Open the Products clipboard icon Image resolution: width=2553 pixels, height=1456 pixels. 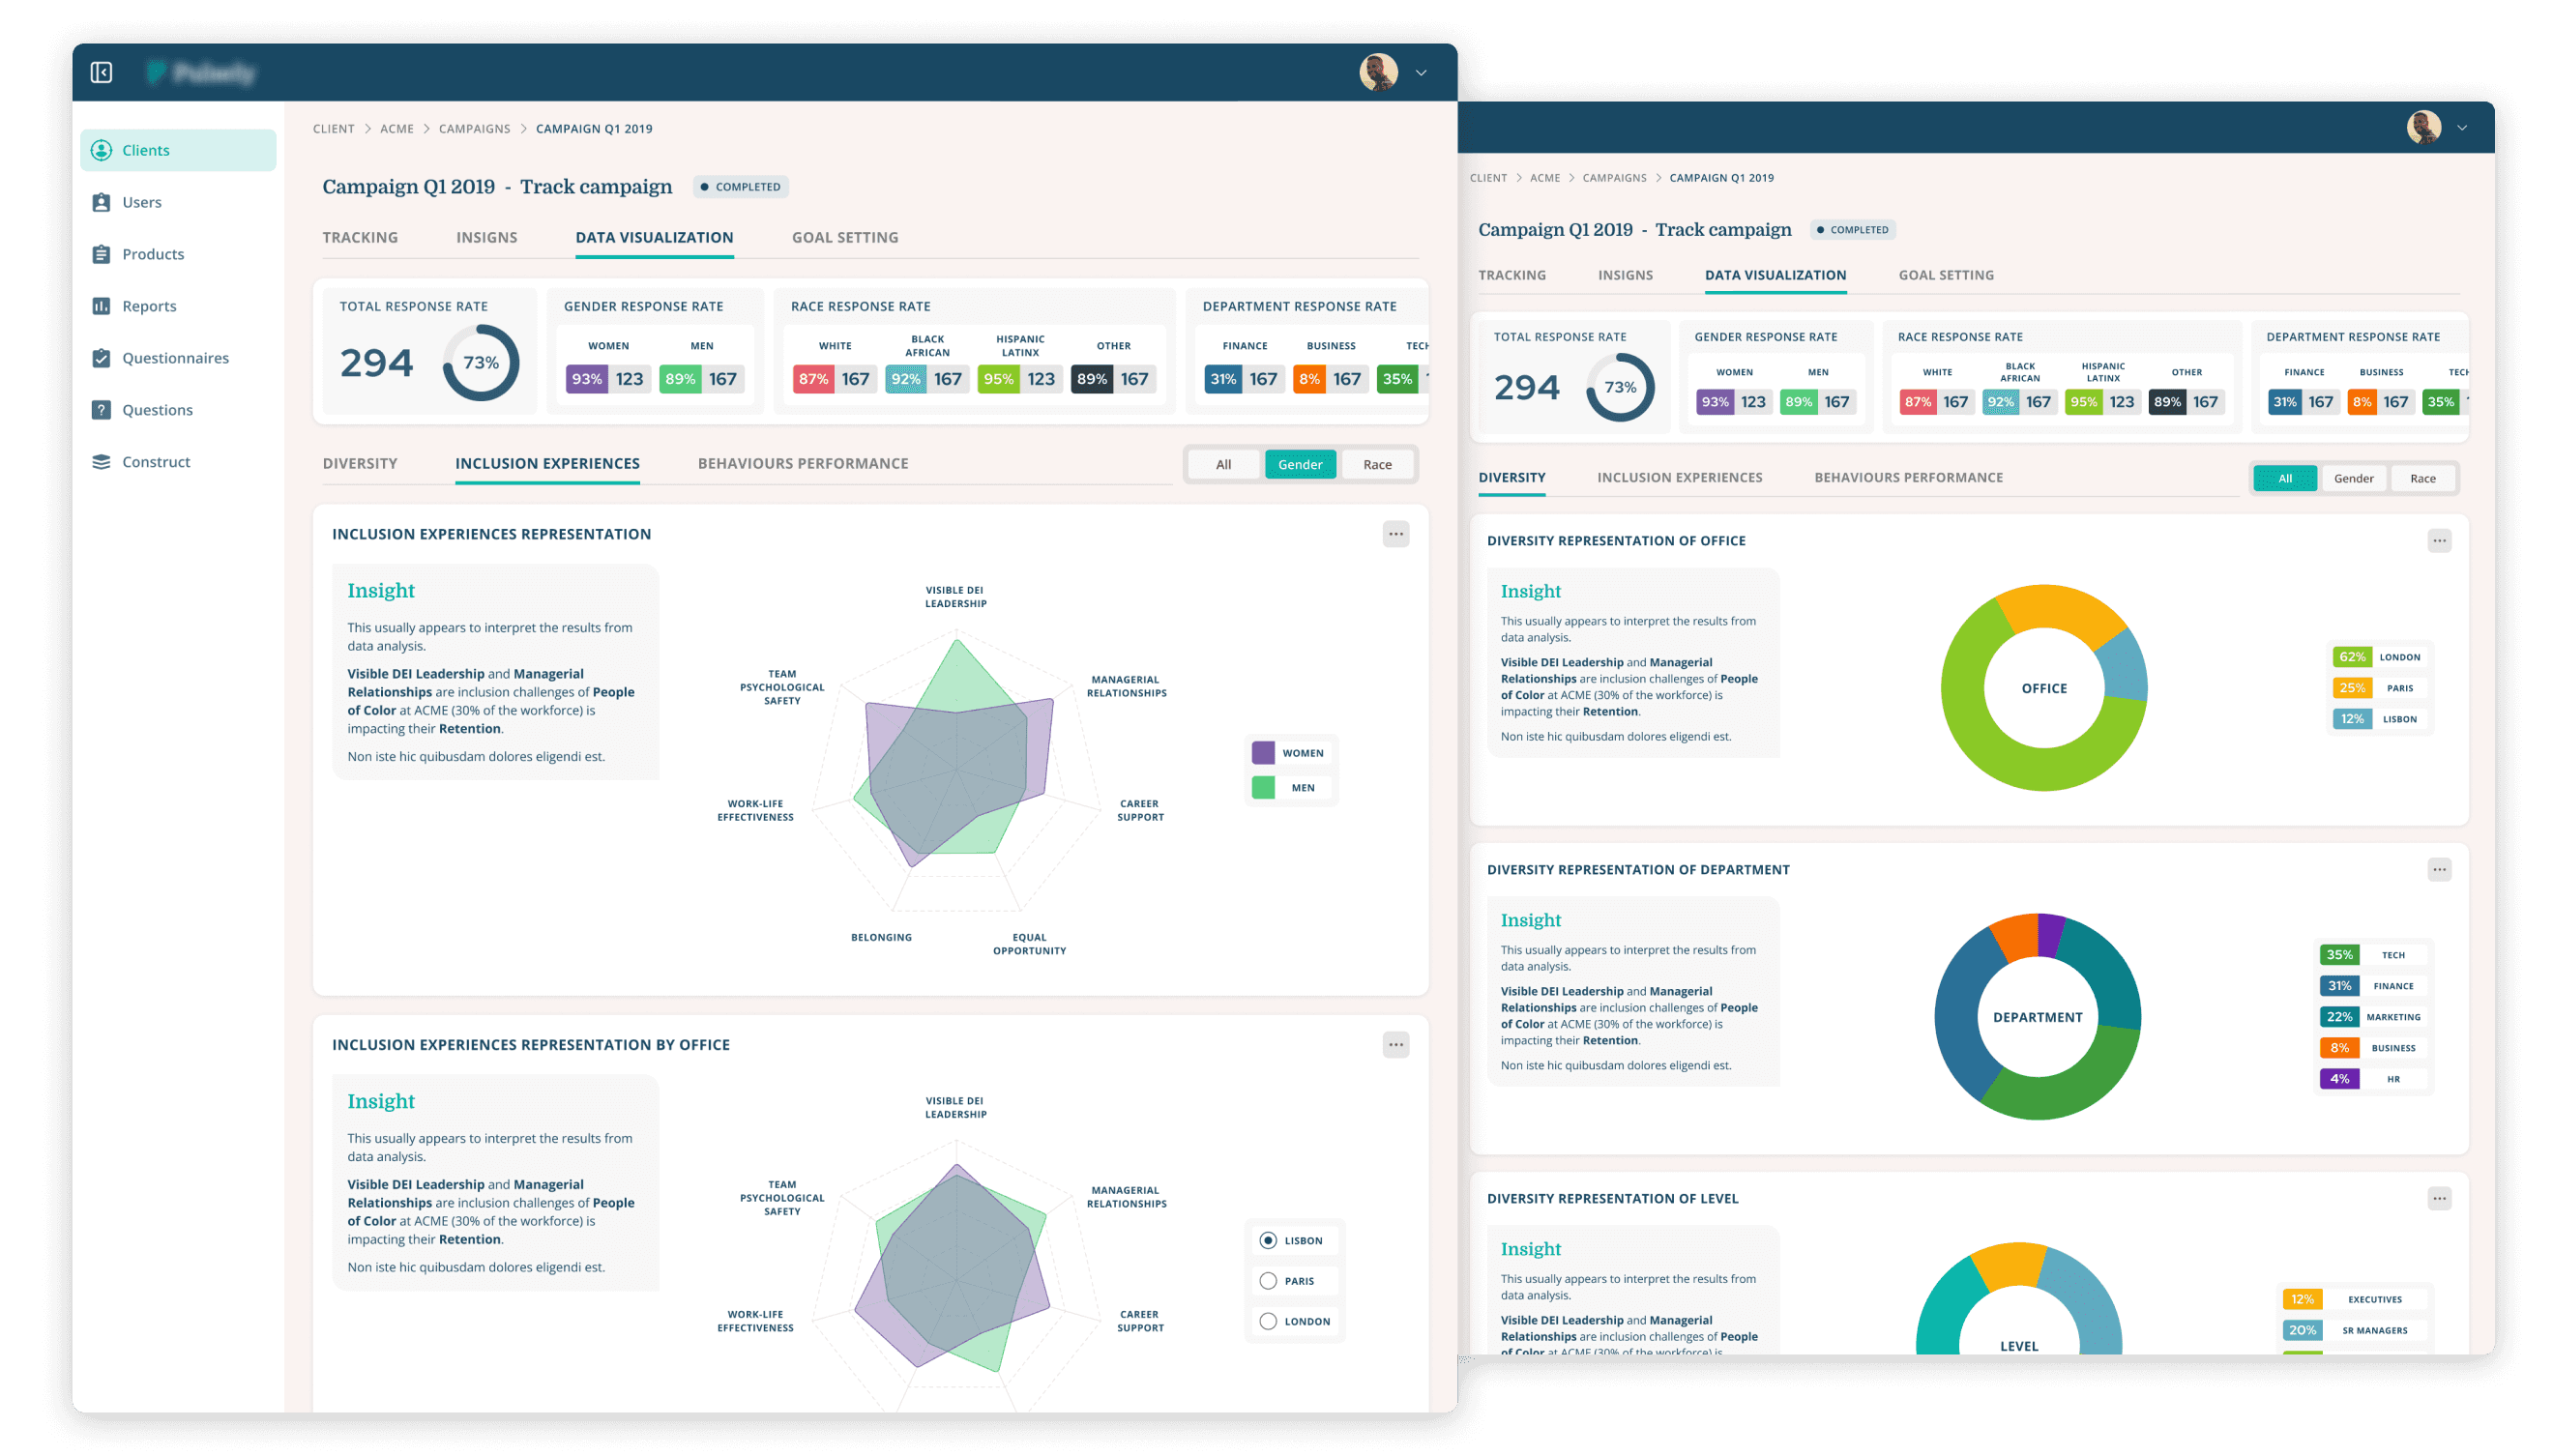(x=101, y=254)
